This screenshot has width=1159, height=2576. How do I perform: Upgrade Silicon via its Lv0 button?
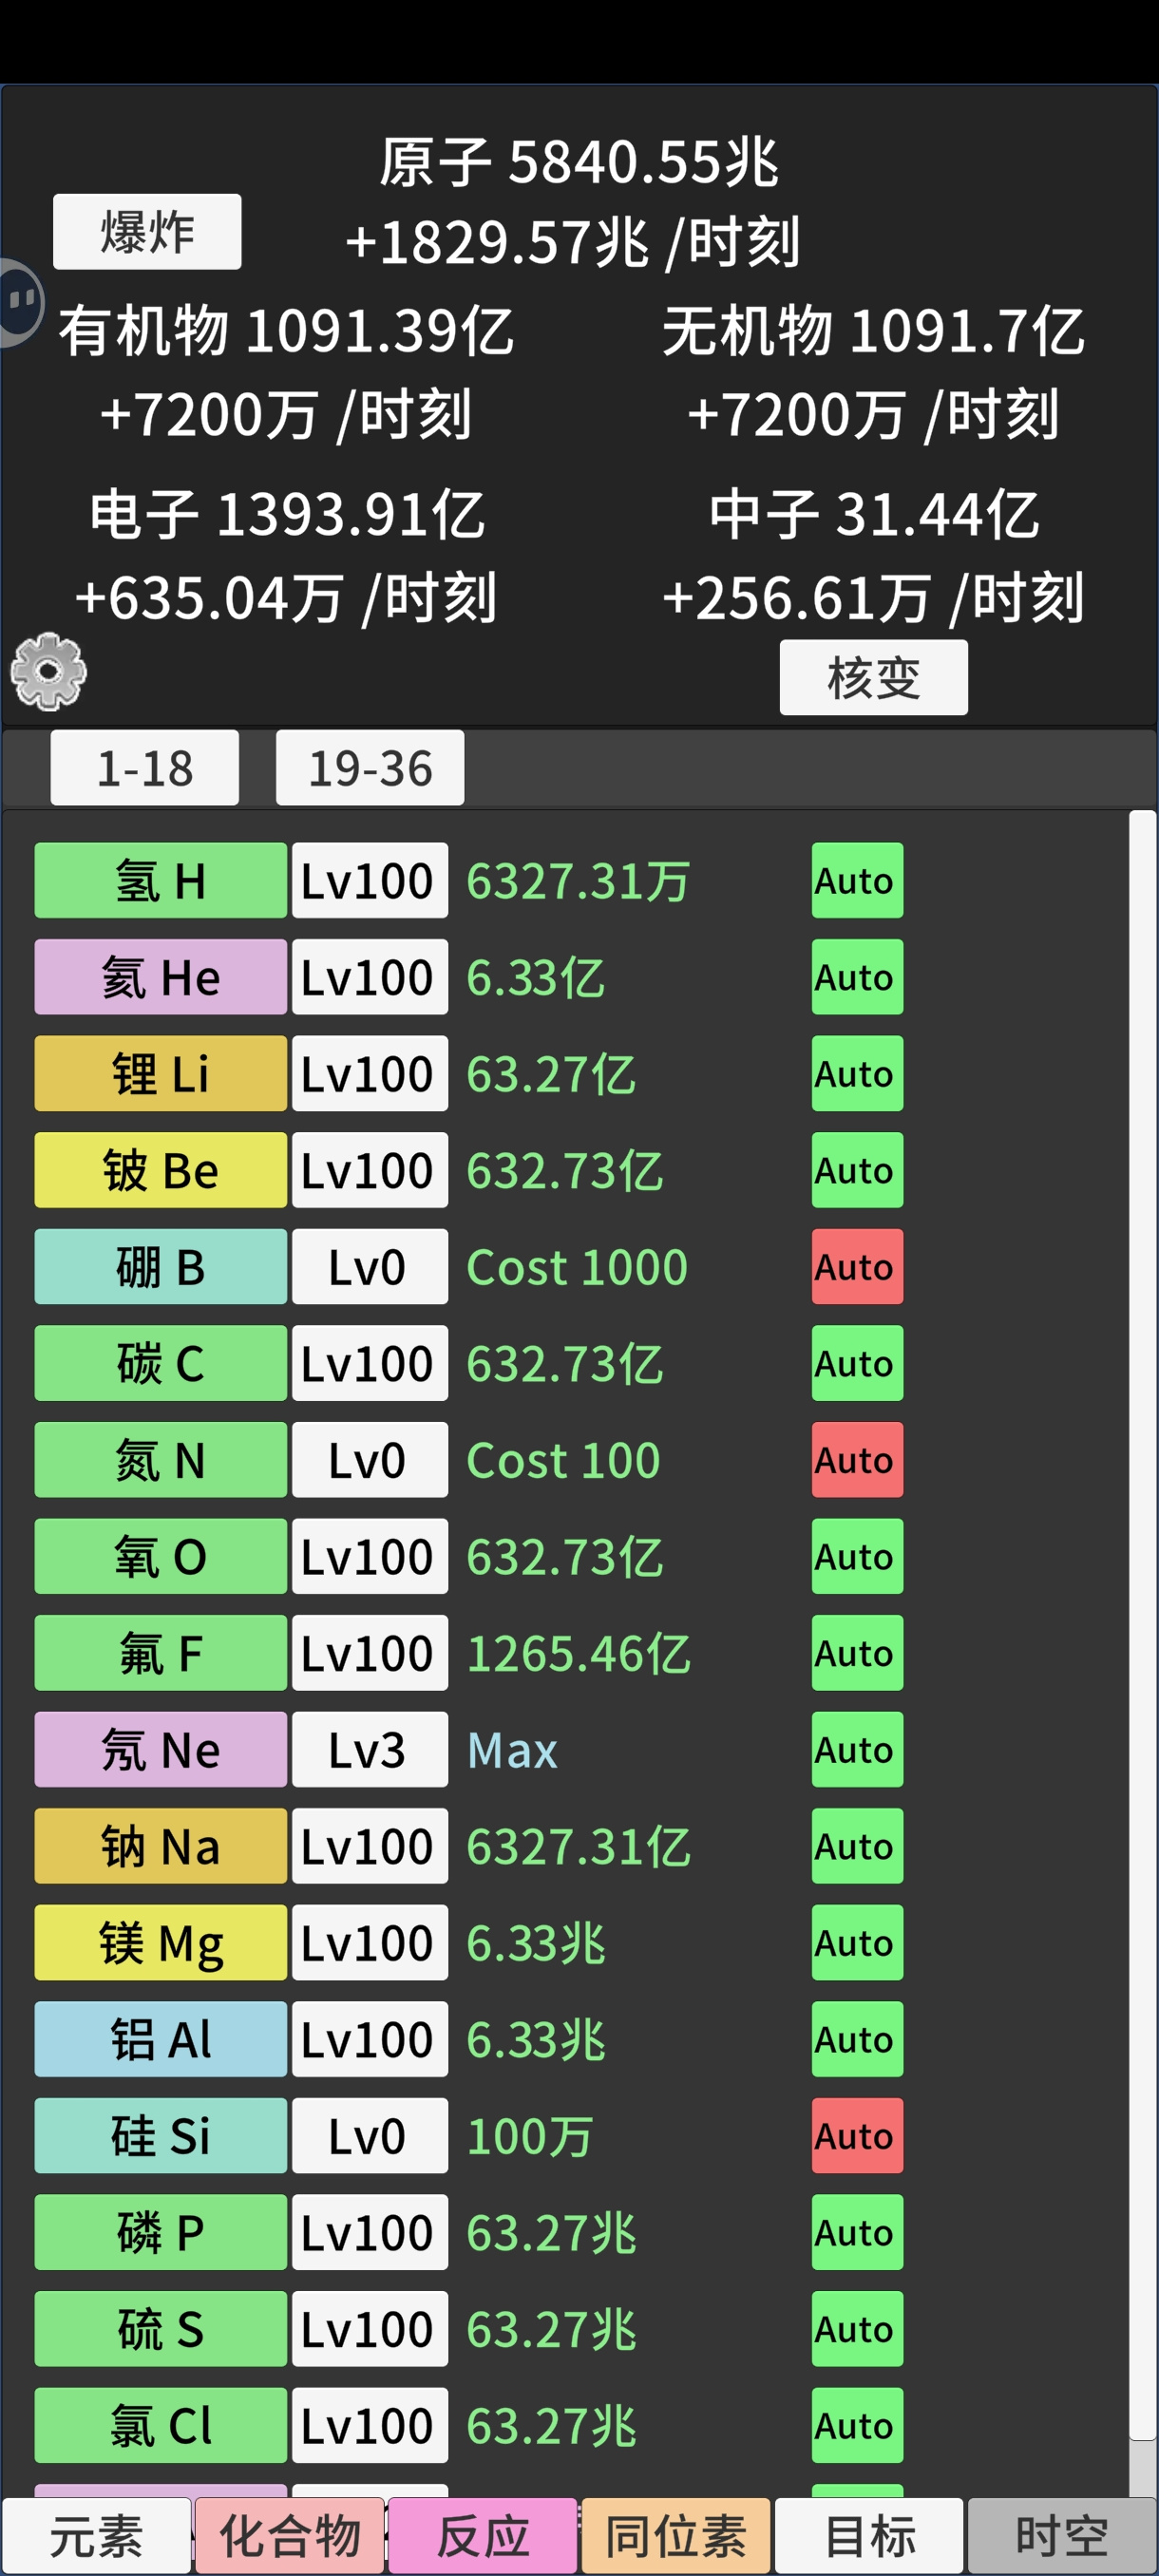[x=370, y=2136]
